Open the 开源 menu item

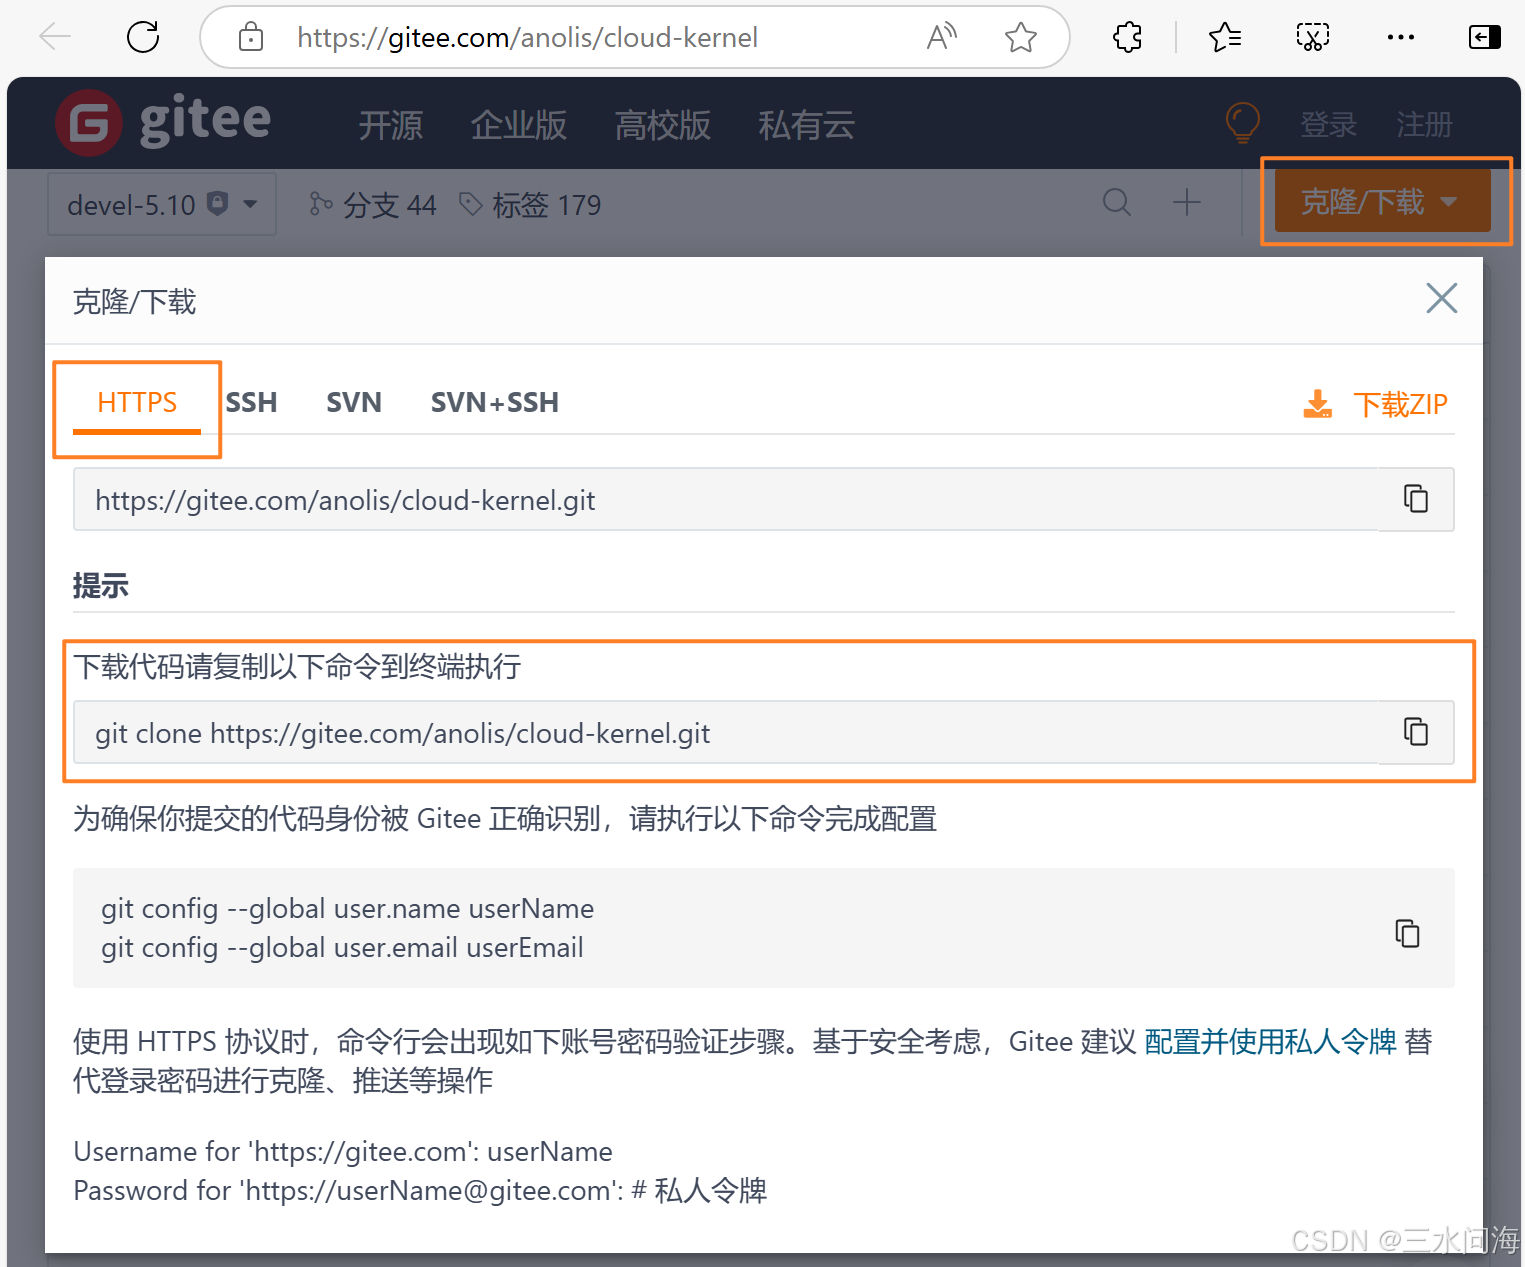pos(391,125)
